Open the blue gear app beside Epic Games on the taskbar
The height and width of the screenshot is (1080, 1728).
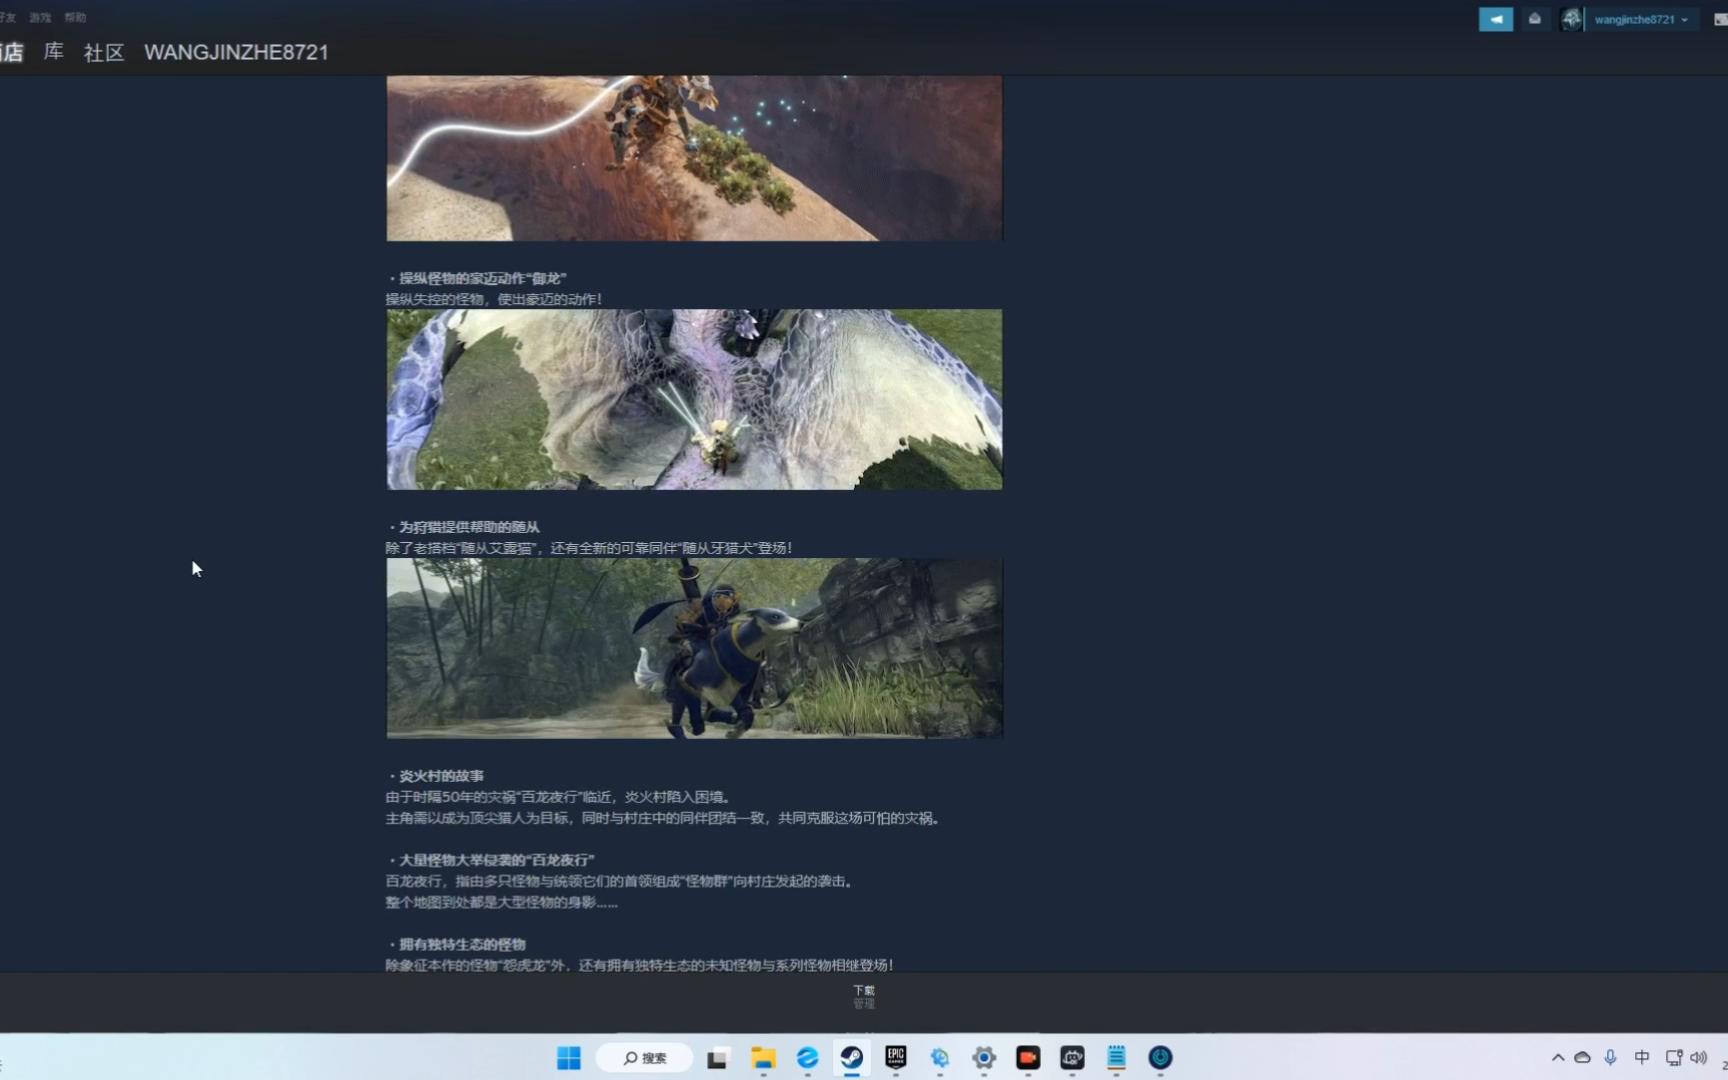(939, 1058)
